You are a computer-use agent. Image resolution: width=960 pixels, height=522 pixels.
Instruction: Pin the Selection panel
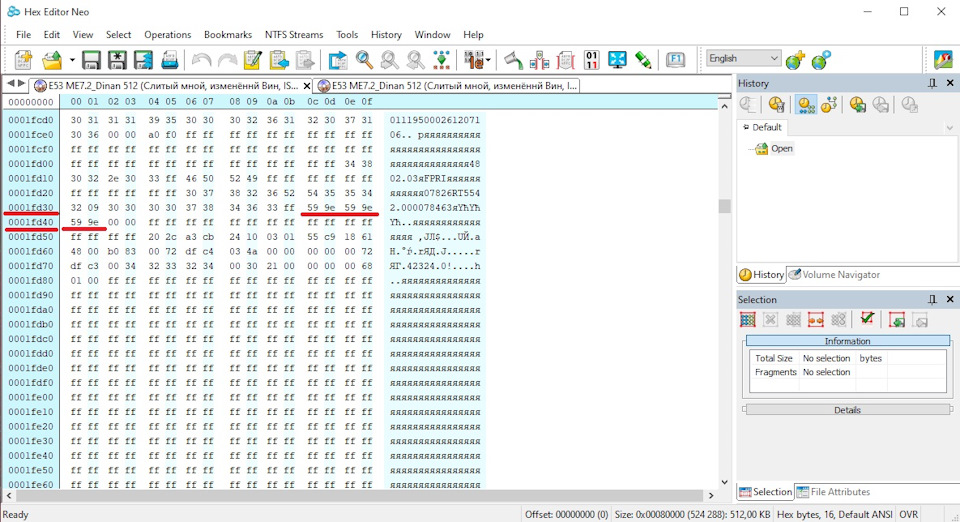point(932,299)
